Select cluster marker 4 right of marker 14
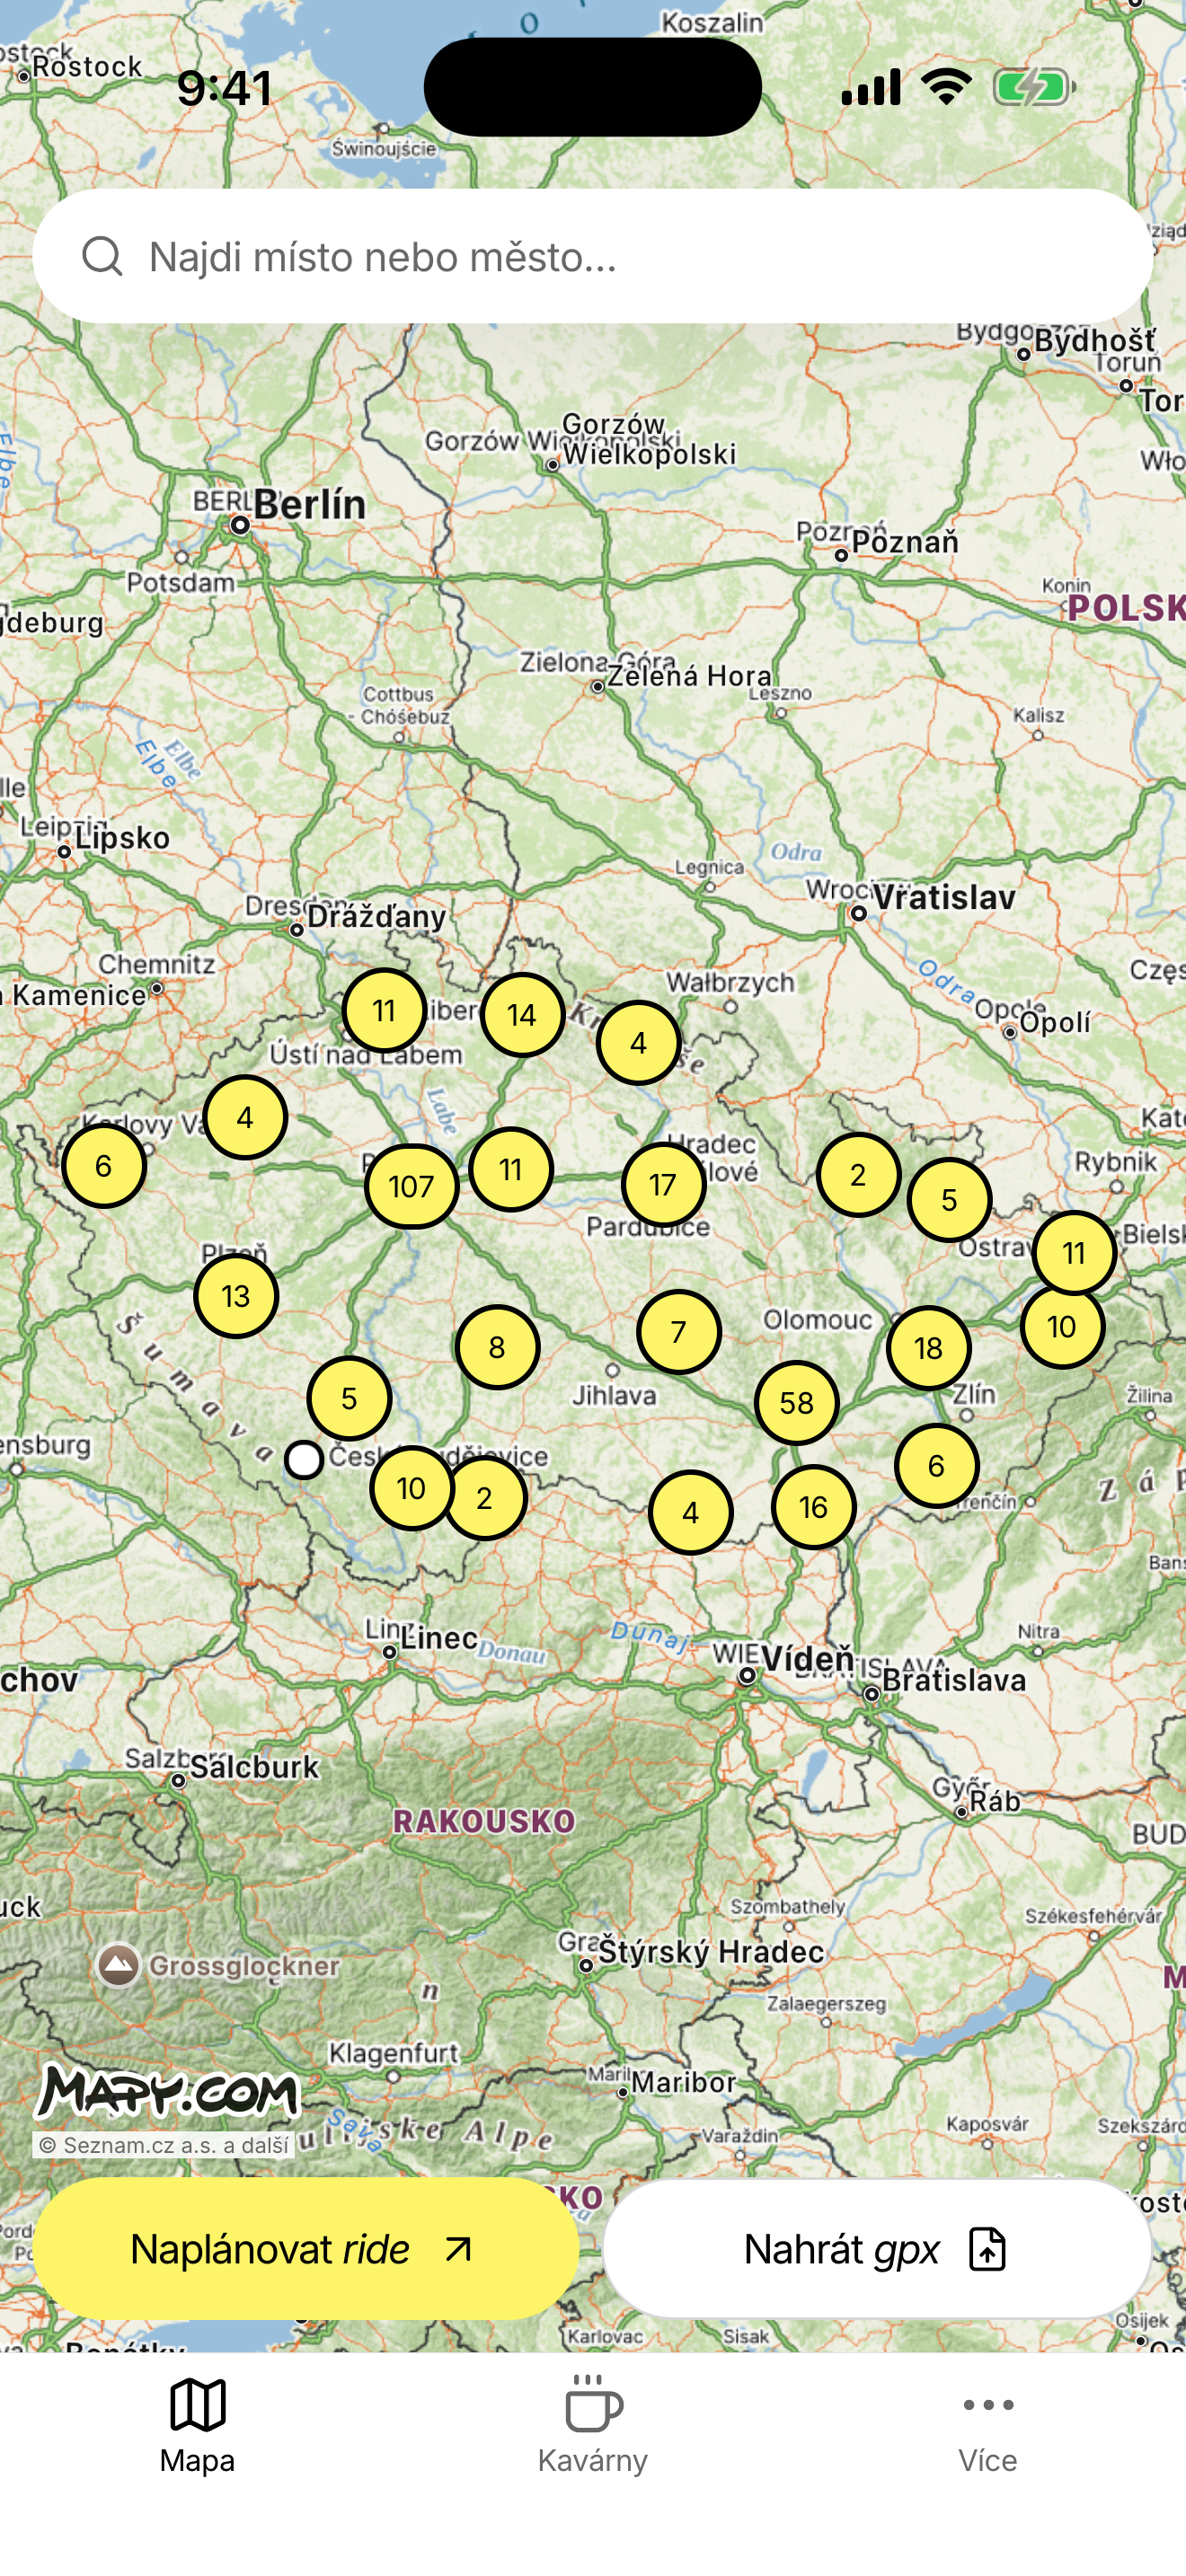Screen dimensions: 1186x2576 tap(638, 1042)
